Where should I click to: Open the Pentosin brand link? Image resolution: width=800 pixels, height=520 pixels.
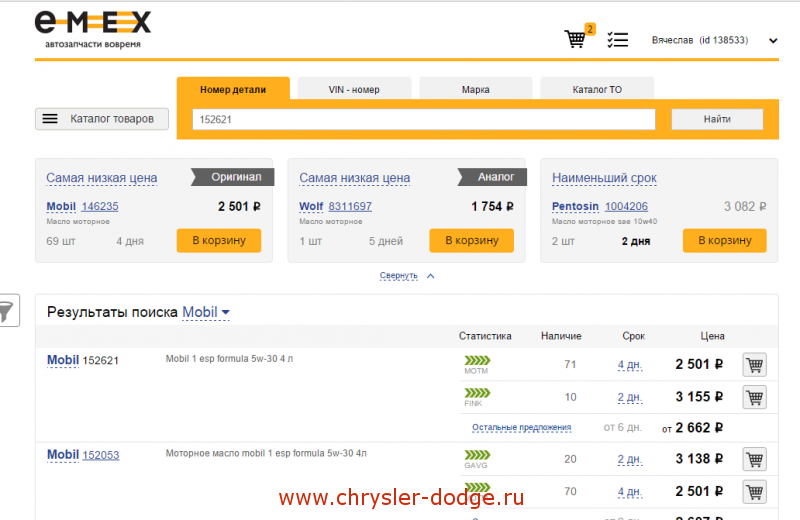coord(575,207)
